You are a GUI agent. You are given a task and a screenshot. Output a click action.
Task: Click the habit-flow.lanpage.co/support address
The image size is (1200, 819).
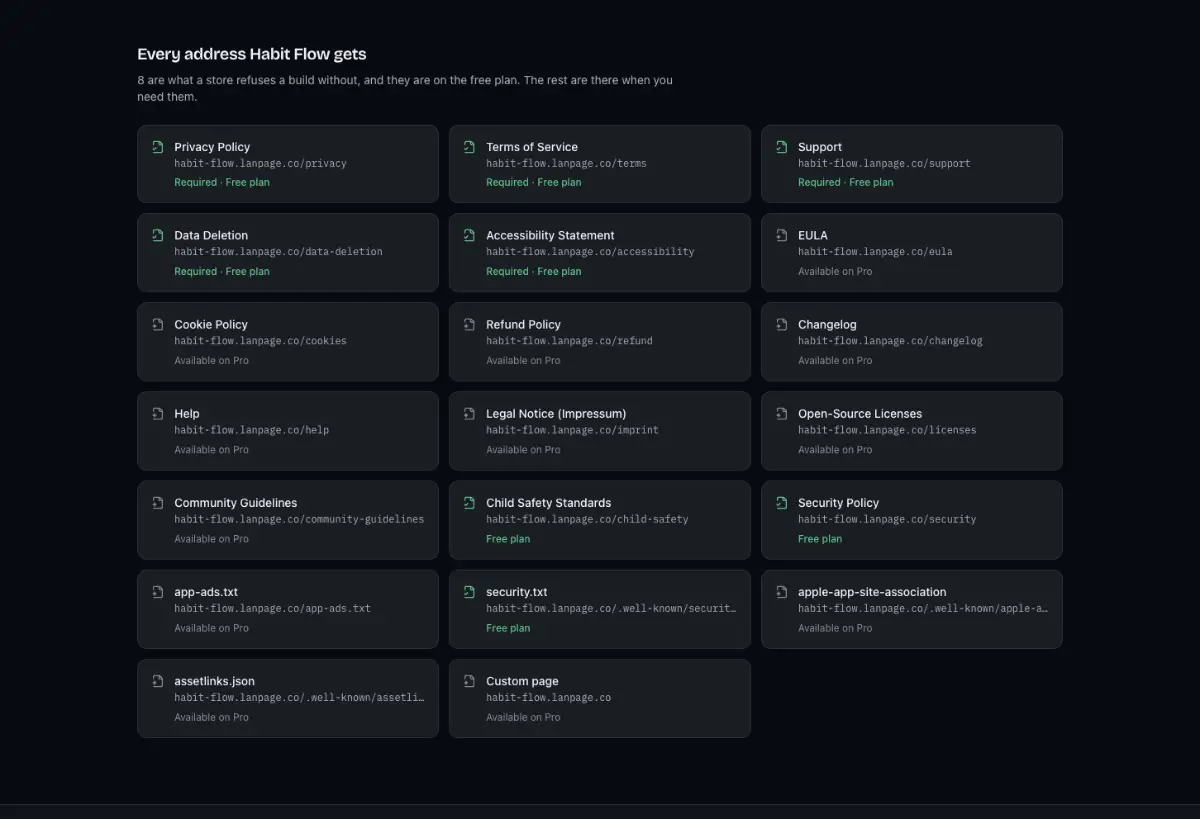tap(884, 163)
